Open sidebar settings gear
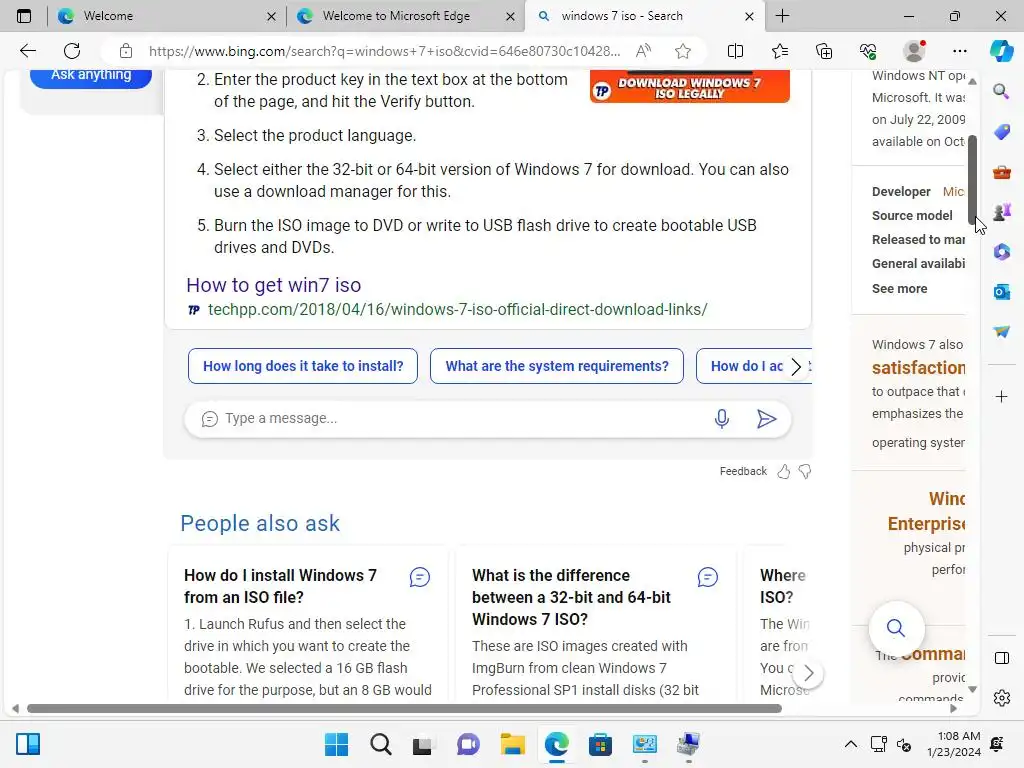 [x=1001, y=698]
